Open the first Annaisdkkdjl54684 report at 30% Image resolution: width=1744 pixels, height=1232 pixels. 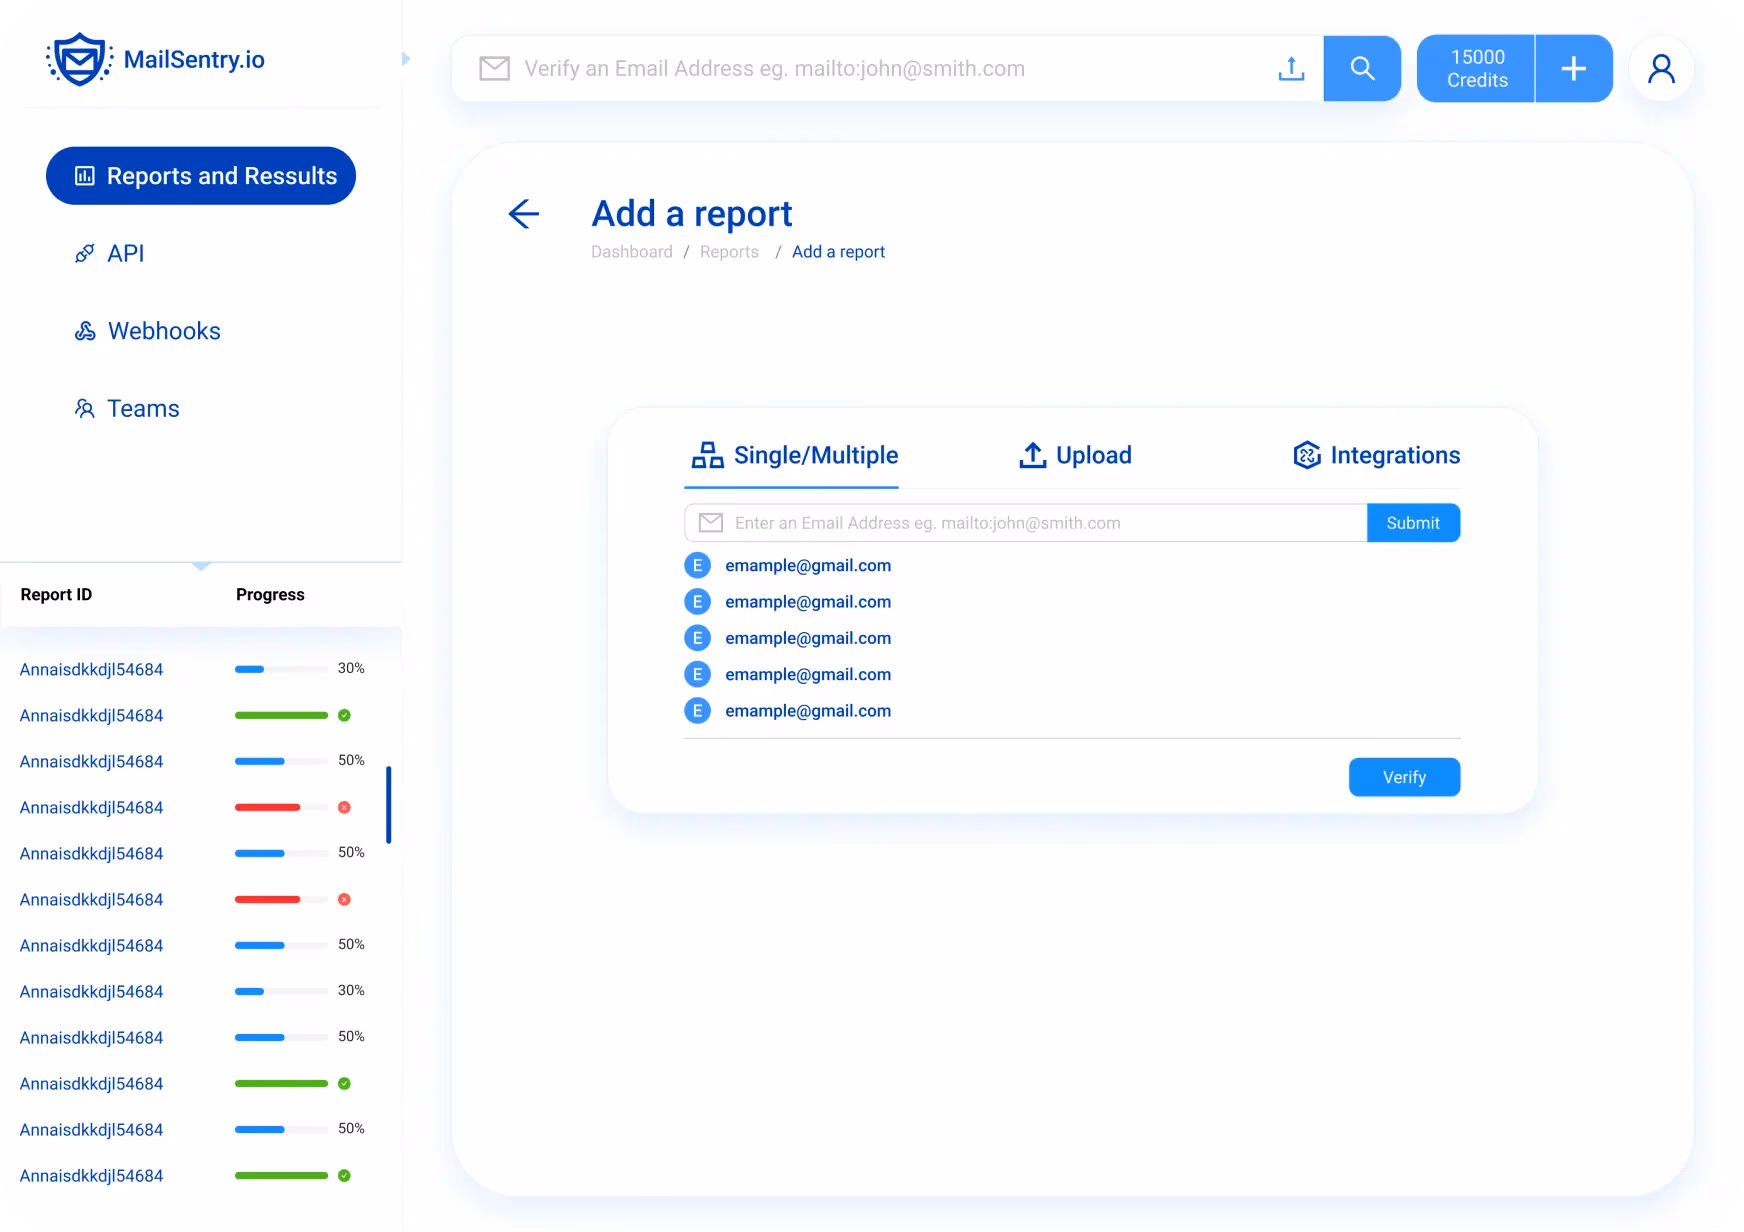pos(91,669)
